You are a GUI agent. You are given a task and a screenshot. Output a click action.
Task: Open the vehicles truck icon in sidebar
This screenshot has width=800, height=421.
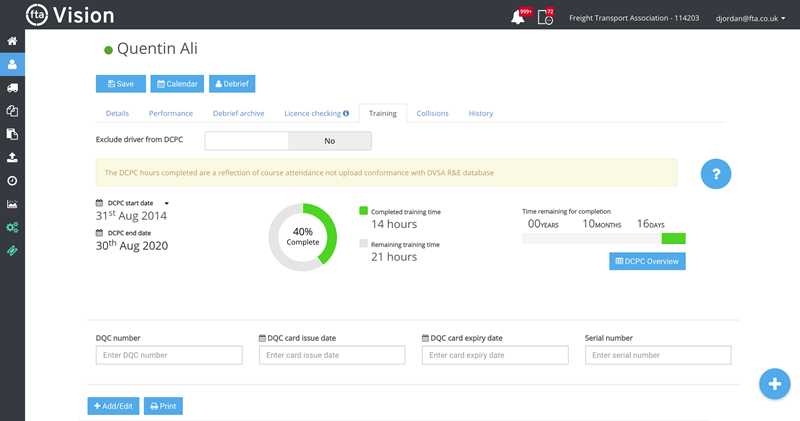click(12, 88)
